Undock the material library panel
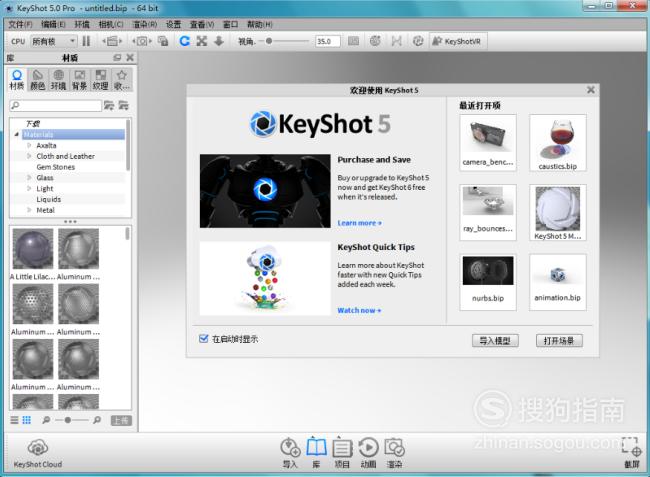Viewport: 650px width, 477px height. coord(117,58)
